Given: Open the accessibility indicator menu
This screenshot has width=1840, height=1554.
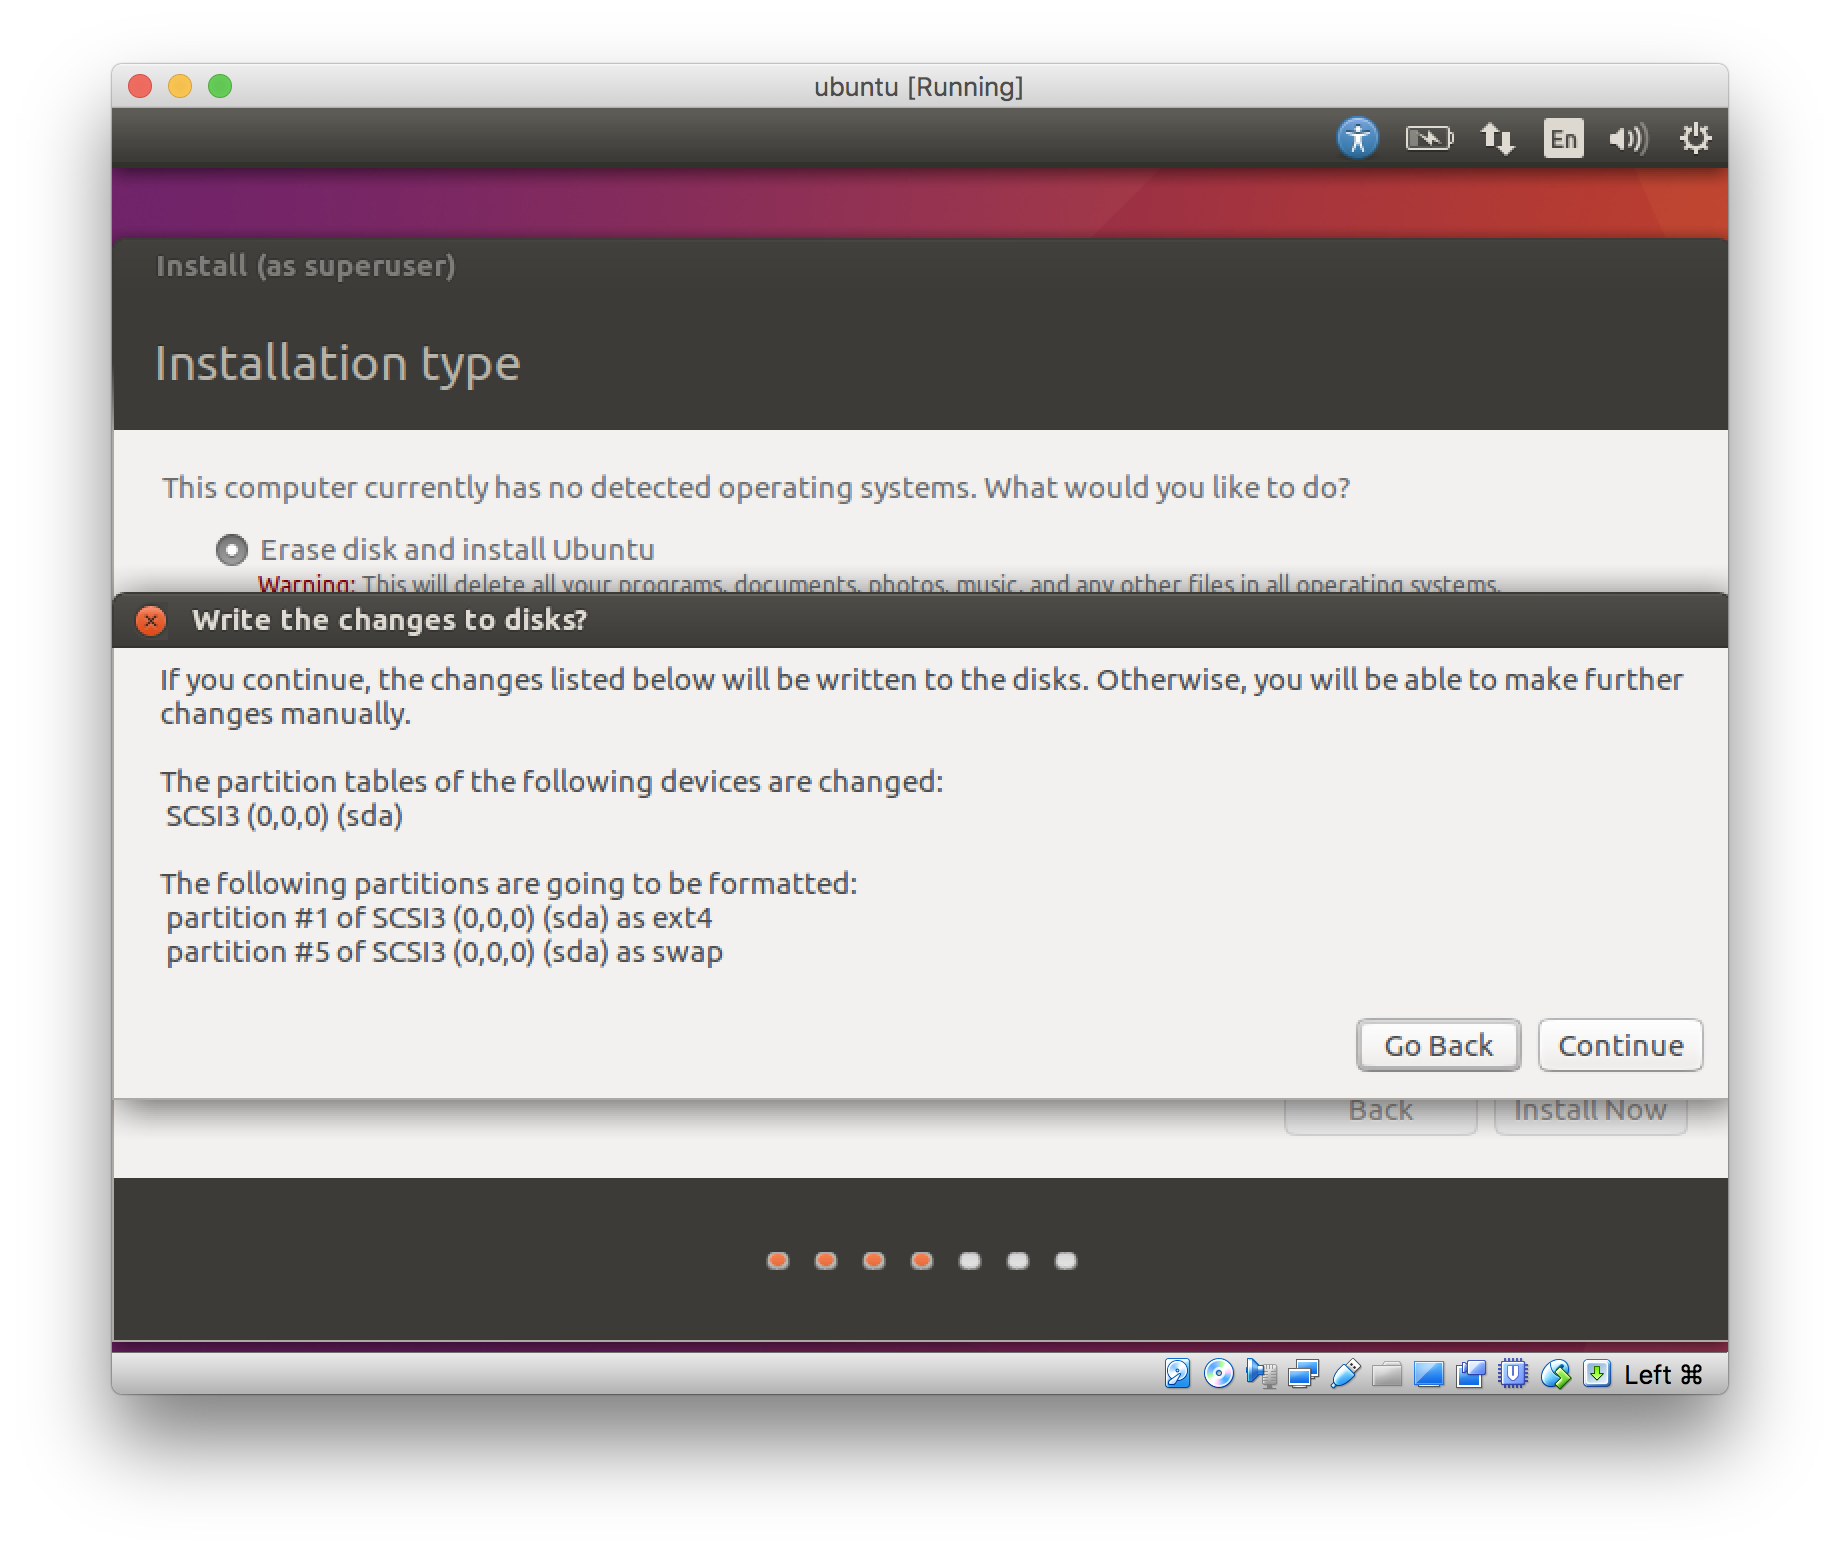Looking at the screenshot, I should 1357,138.
